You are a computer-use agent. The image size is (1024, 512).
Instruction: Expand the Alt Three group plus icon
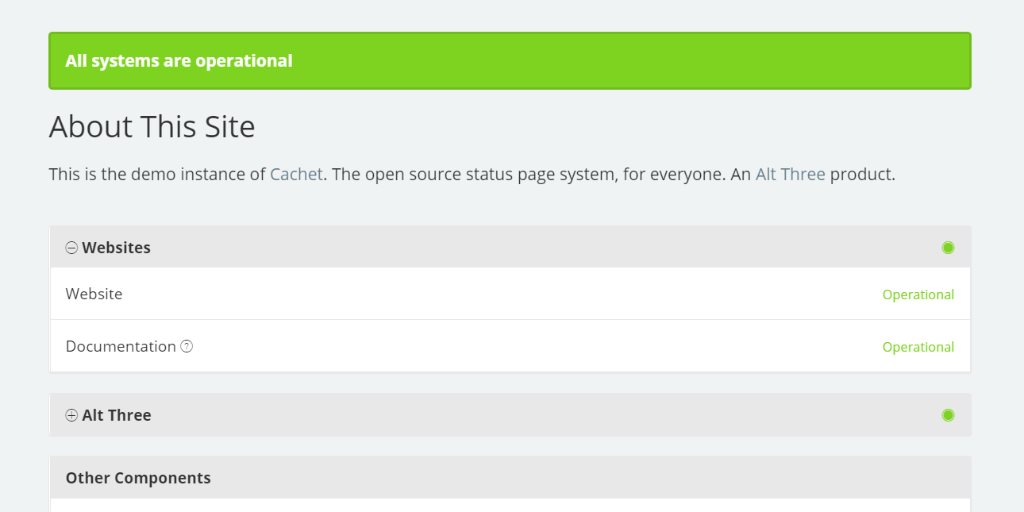pos(71,415)
